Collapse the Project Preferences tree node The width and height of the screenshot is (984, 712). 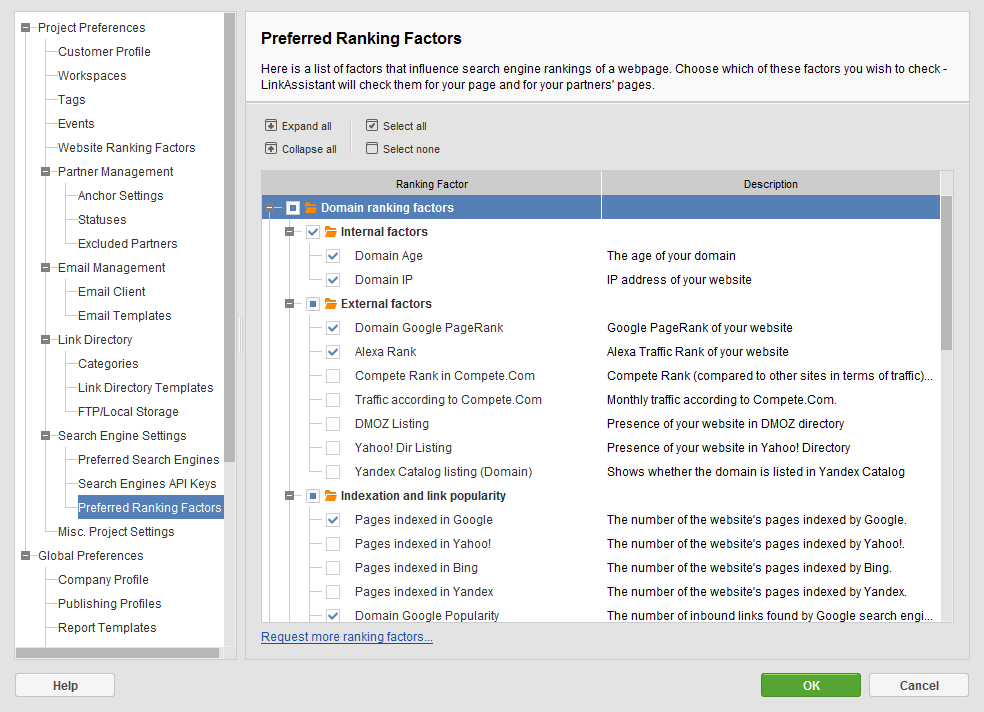[25, 28]
